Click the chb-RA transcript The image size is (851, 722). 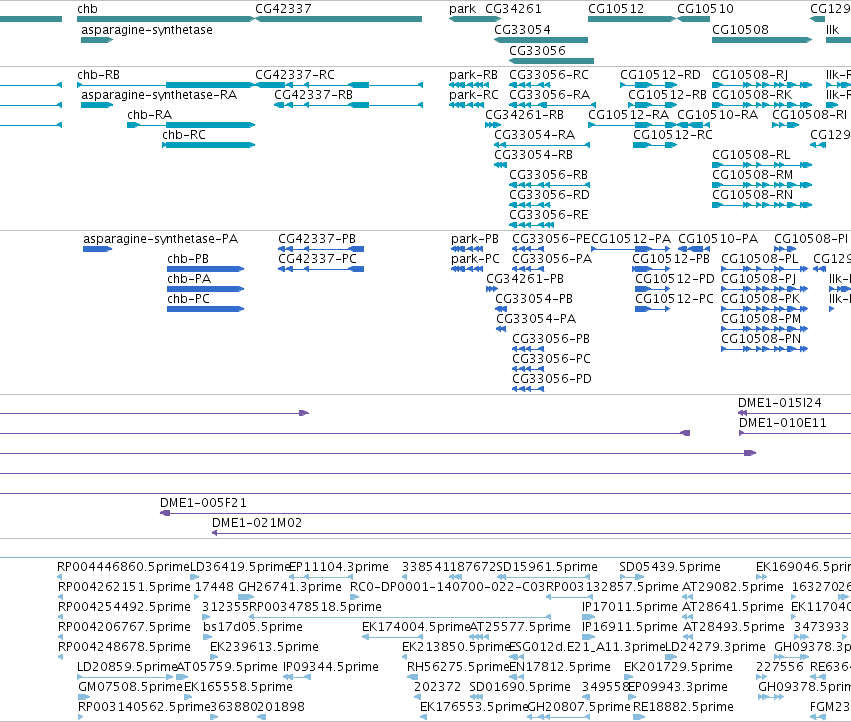[x=191, y=125]
